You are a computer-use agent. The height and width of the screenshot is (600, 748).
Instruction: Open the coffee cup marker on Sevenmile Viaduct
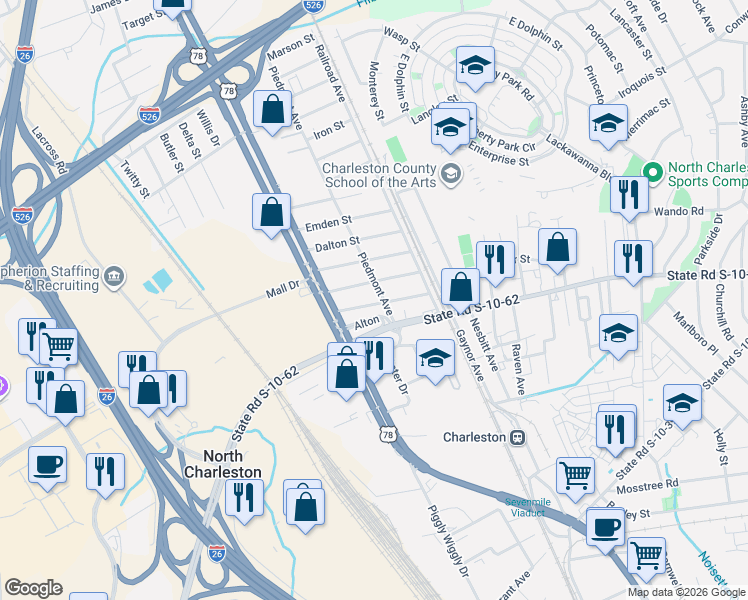(605, 528)
